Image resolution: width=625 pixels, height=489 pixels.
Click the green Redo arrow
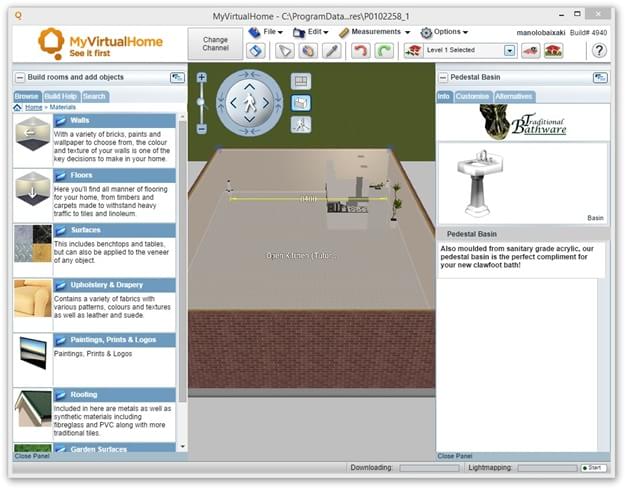(384, 51)
